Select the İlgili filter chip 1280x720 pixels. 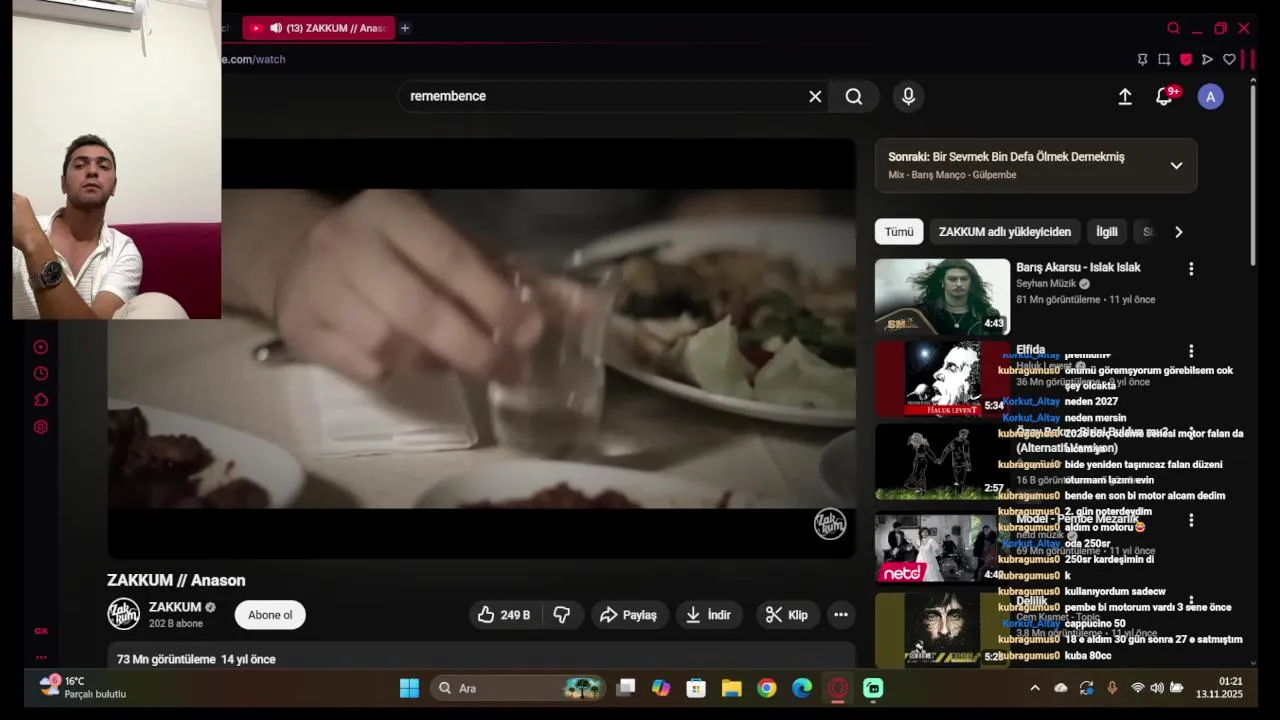tap(1107, 232)
